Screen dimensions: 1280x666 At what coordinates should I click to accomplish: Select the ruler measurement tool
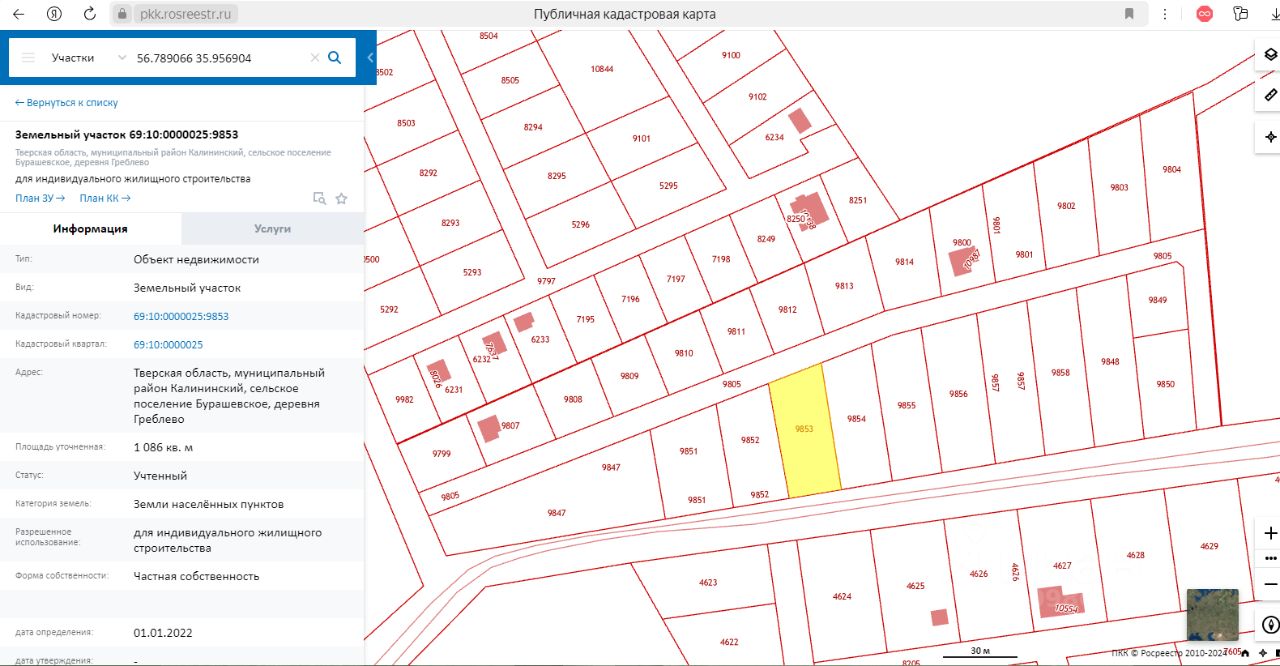[x=1270, y=95]
